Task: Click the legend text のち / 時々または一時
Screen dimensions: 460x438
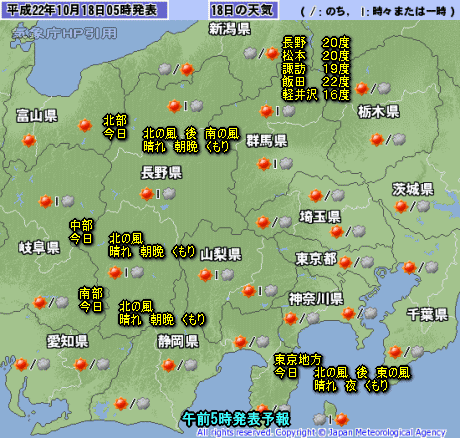Action: pos(378,12)
